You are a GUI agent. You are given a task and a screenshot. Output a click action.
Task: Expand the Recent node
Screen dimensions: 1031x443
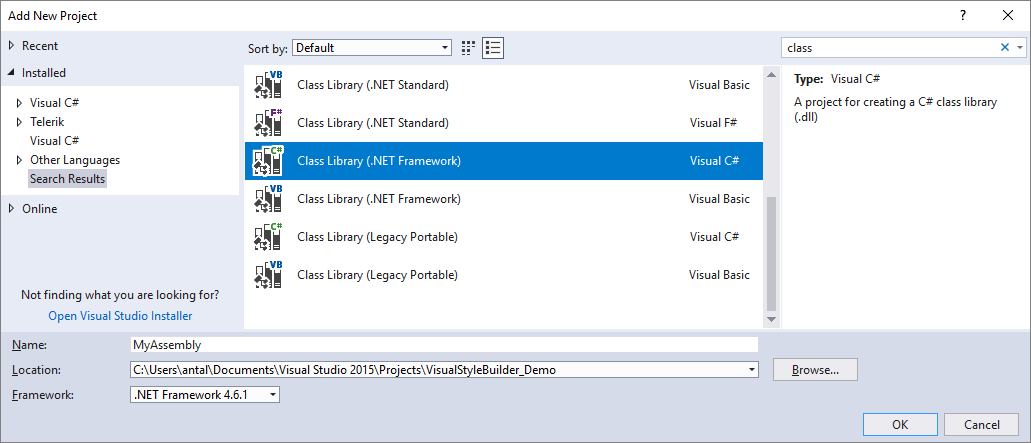pos(11,45)
